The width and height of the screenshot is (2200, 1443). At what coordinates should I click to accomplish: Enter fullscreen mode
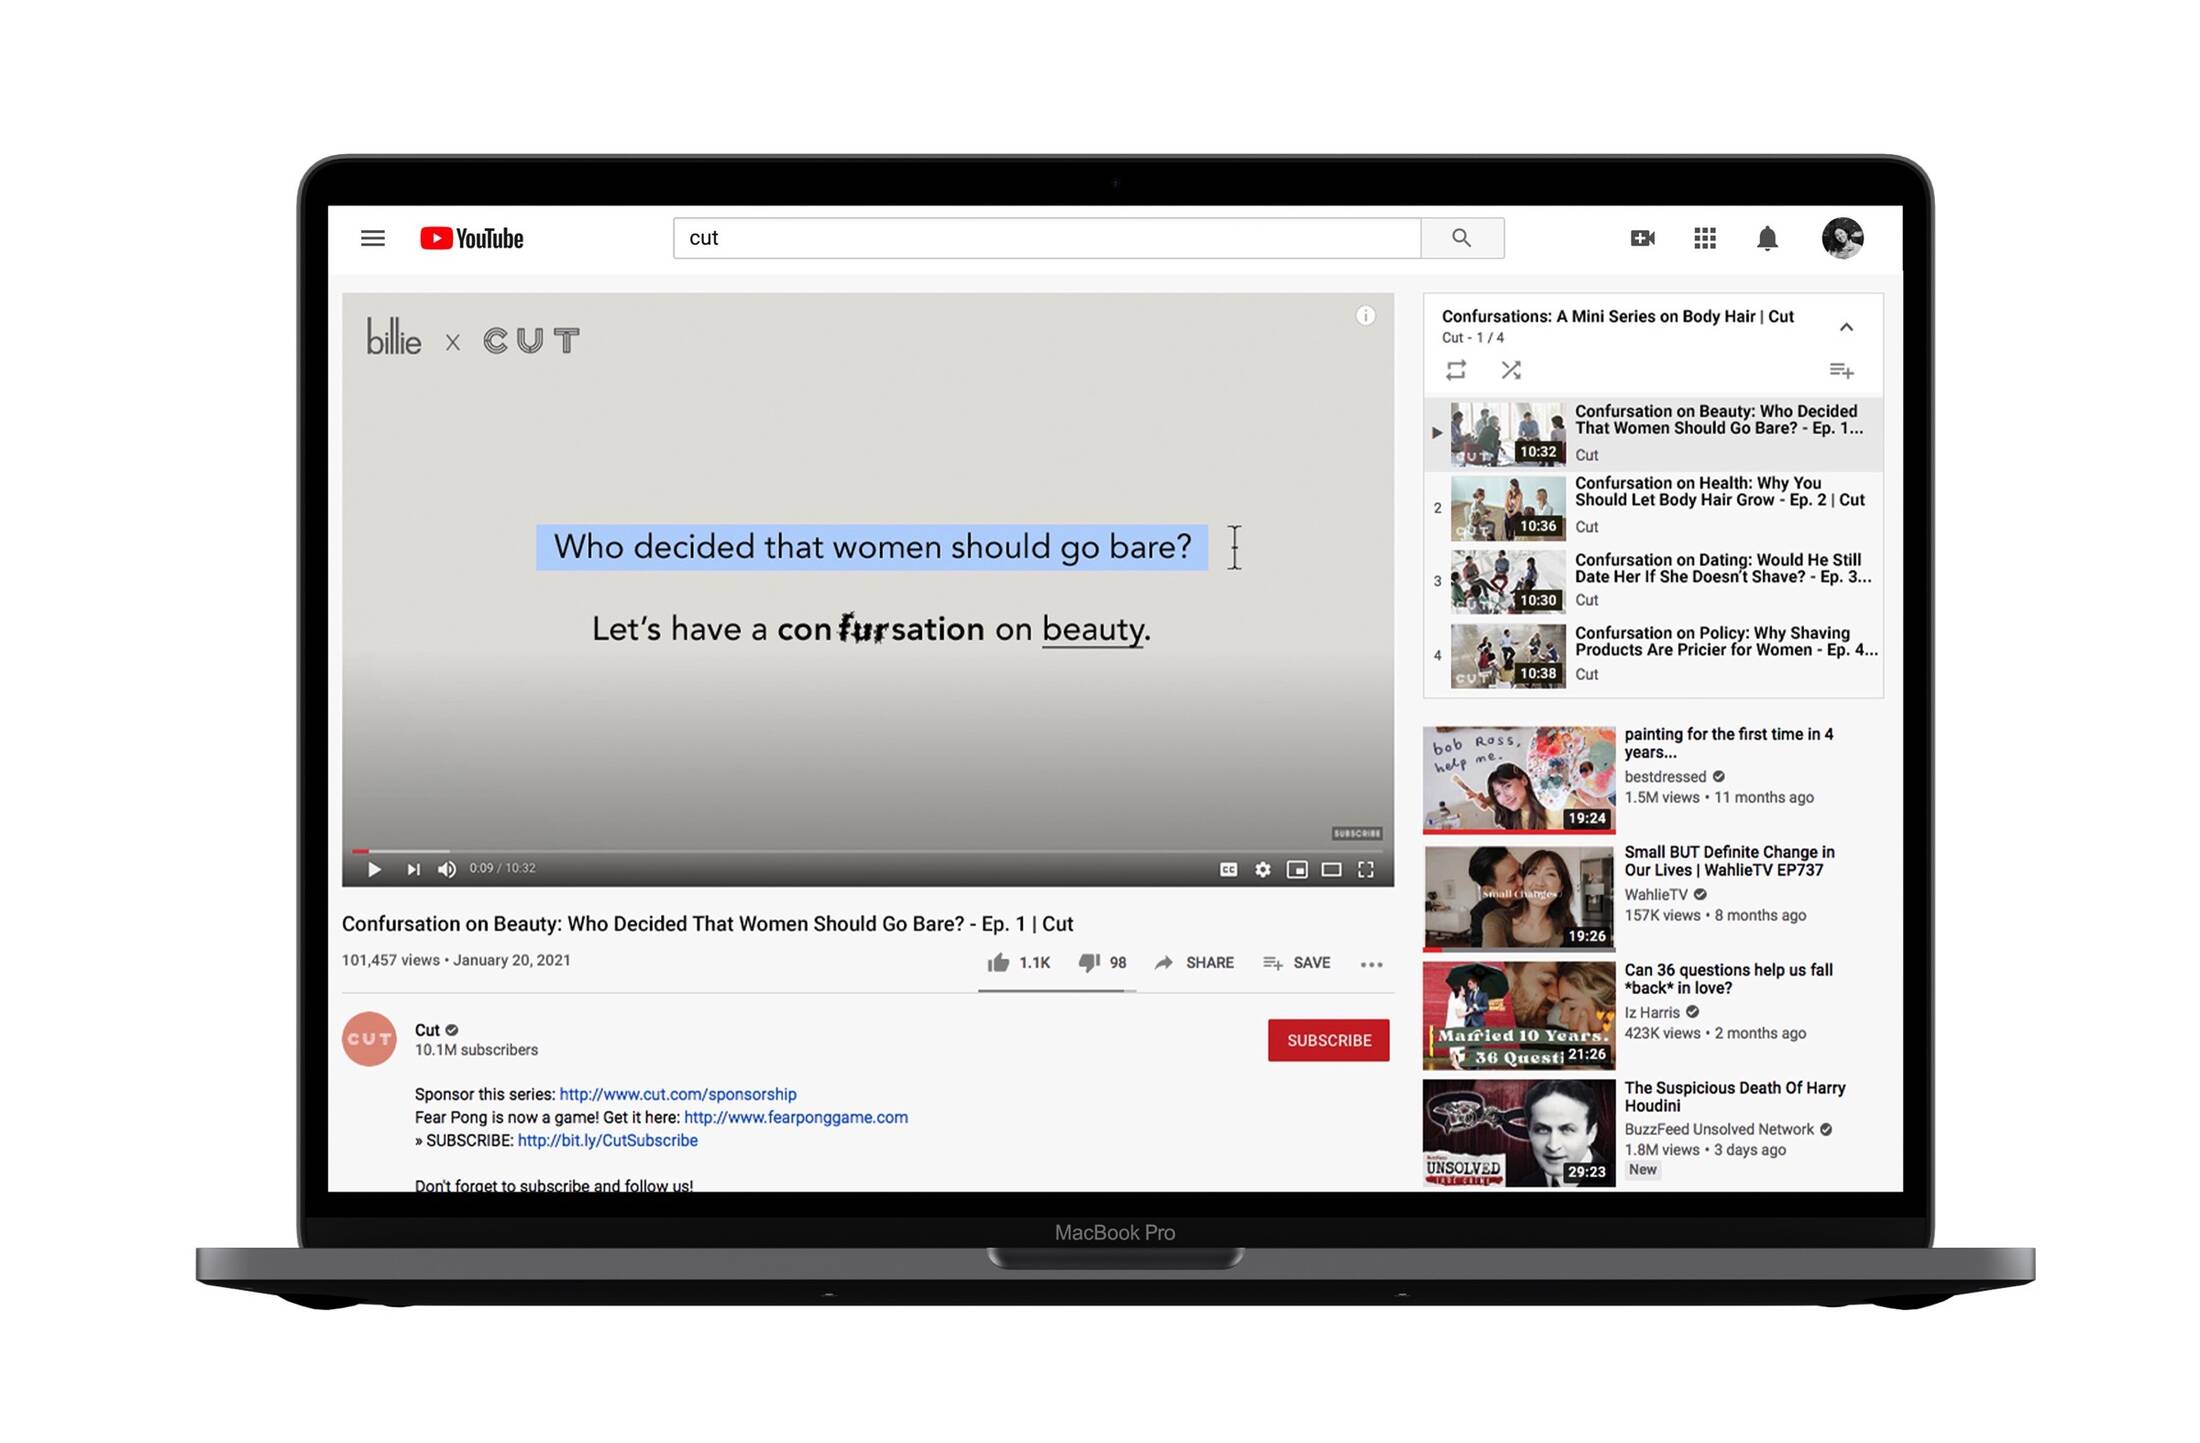pyautogui.click(x=1365, y=869)
